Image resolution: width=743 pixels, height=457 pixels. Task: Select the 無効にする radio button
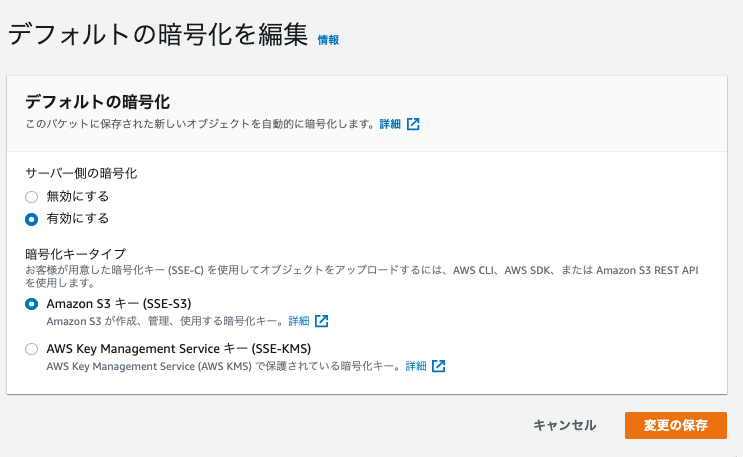31,197
